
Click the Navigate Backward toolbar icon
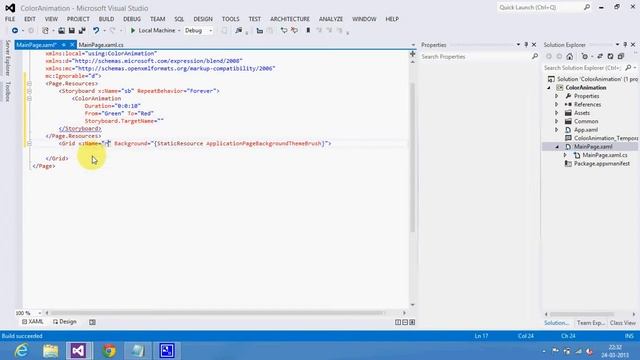[15, 31]
